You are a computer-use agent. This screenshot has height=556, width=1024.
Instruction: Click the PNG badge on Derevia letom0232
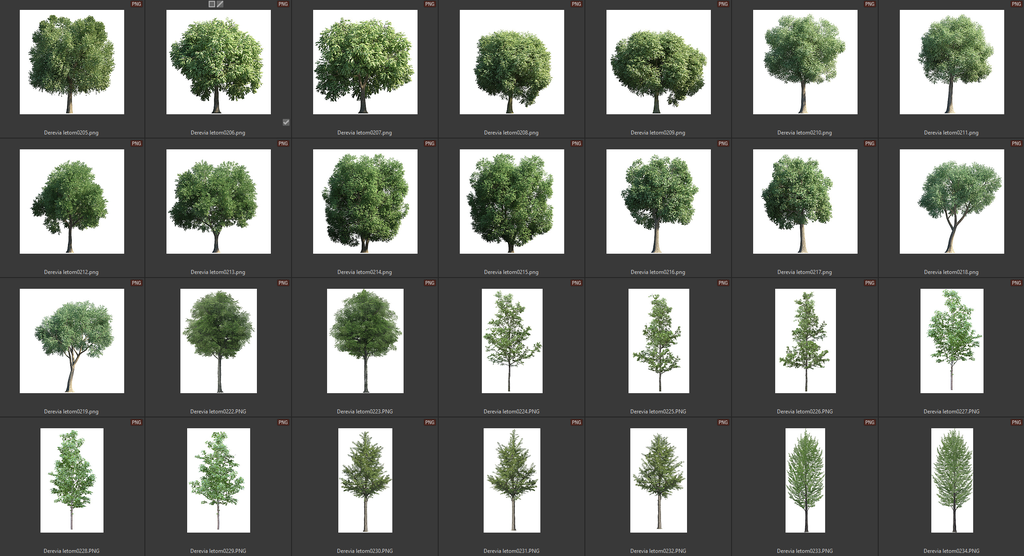pos(722,423)
